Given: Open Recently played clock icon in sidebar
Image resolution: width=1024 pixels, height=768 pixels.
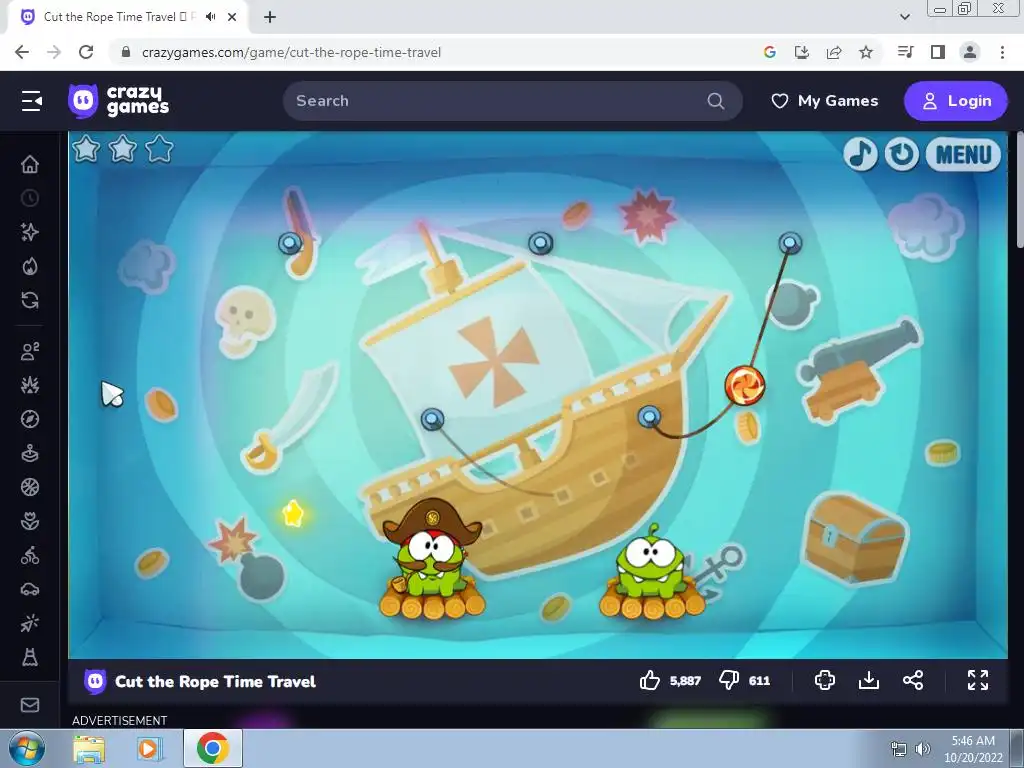Looking at the screenshot, I should click(x=30, y=198).
